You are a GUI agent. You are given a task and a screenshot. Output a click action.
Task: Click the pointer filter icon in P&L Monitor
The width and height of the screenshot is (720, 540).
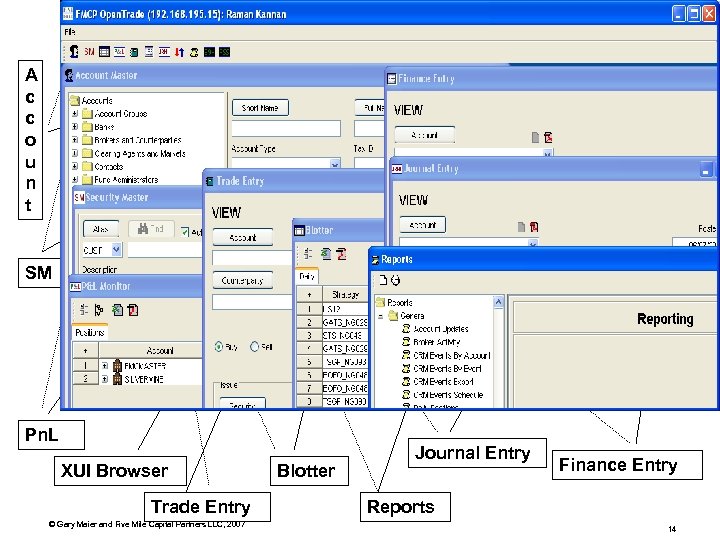click(x=99, y=310)
